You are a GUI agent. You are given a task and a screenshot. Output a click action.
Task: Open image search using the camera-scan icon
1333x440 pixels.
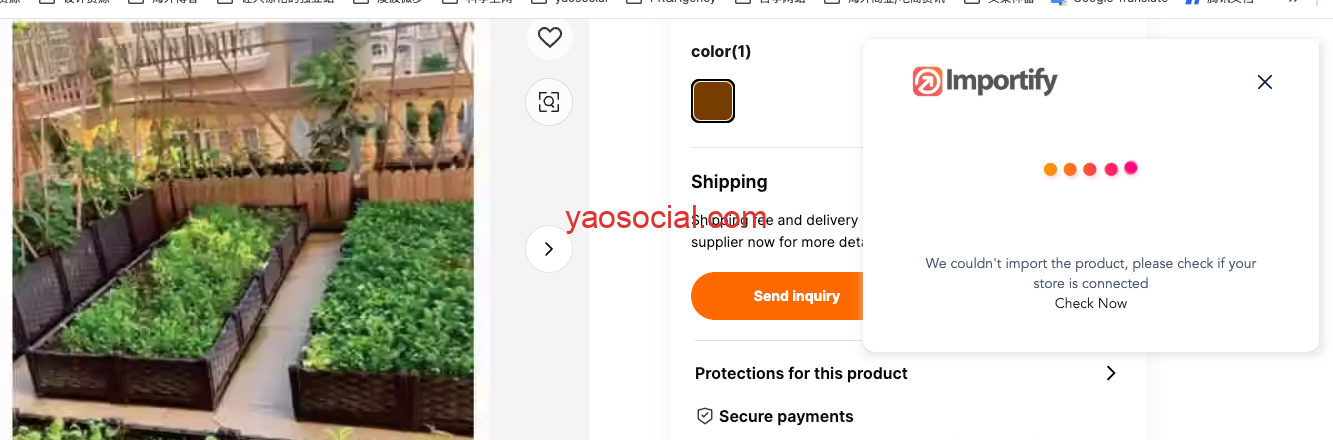pyautogui.click(x=549, y=101)
